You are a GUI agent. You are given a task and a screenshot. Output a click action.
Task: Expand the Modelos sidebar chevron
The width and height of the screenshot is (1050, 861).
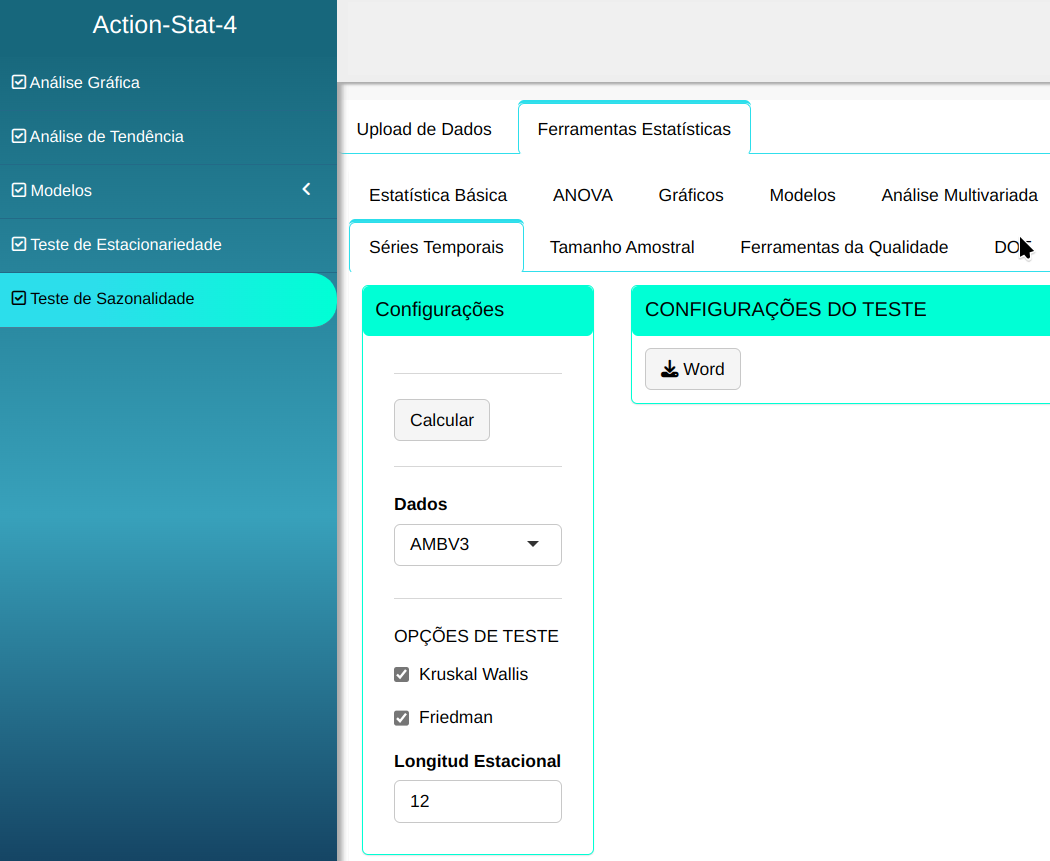pyautogui.click(x=306, y=189)
